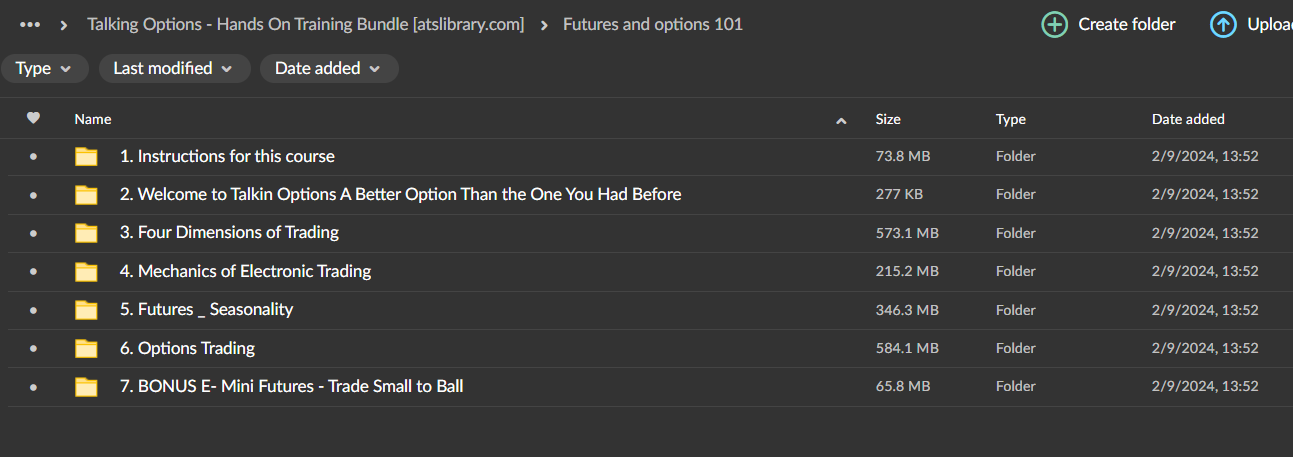Click the Create folder label

coord(1126,24)
